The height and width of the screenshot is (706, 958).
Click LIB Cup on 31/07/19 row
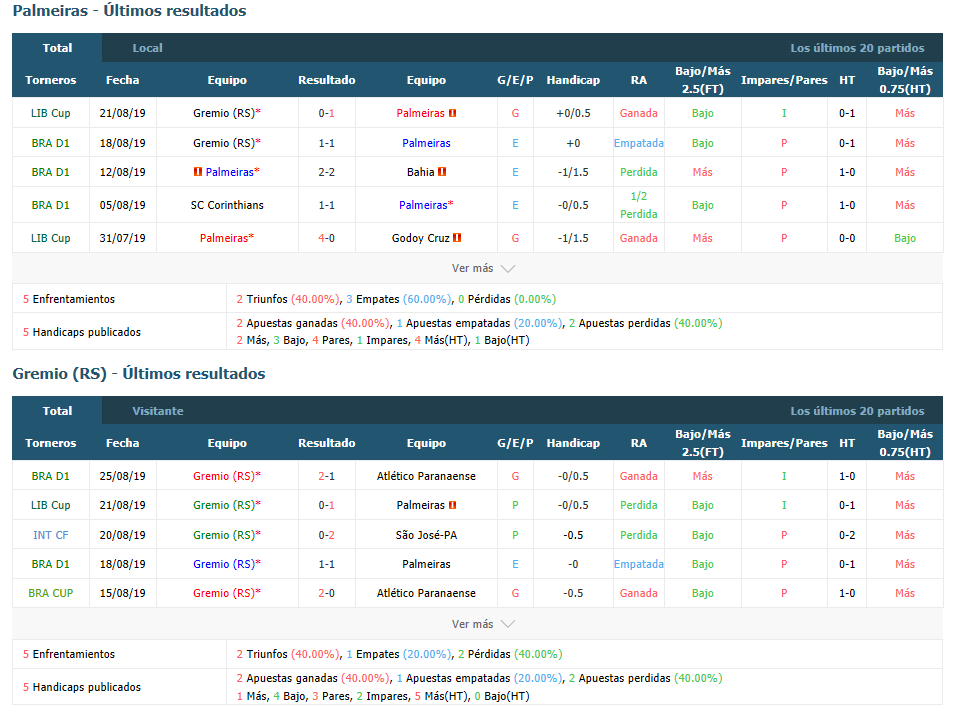pos(51,238)
